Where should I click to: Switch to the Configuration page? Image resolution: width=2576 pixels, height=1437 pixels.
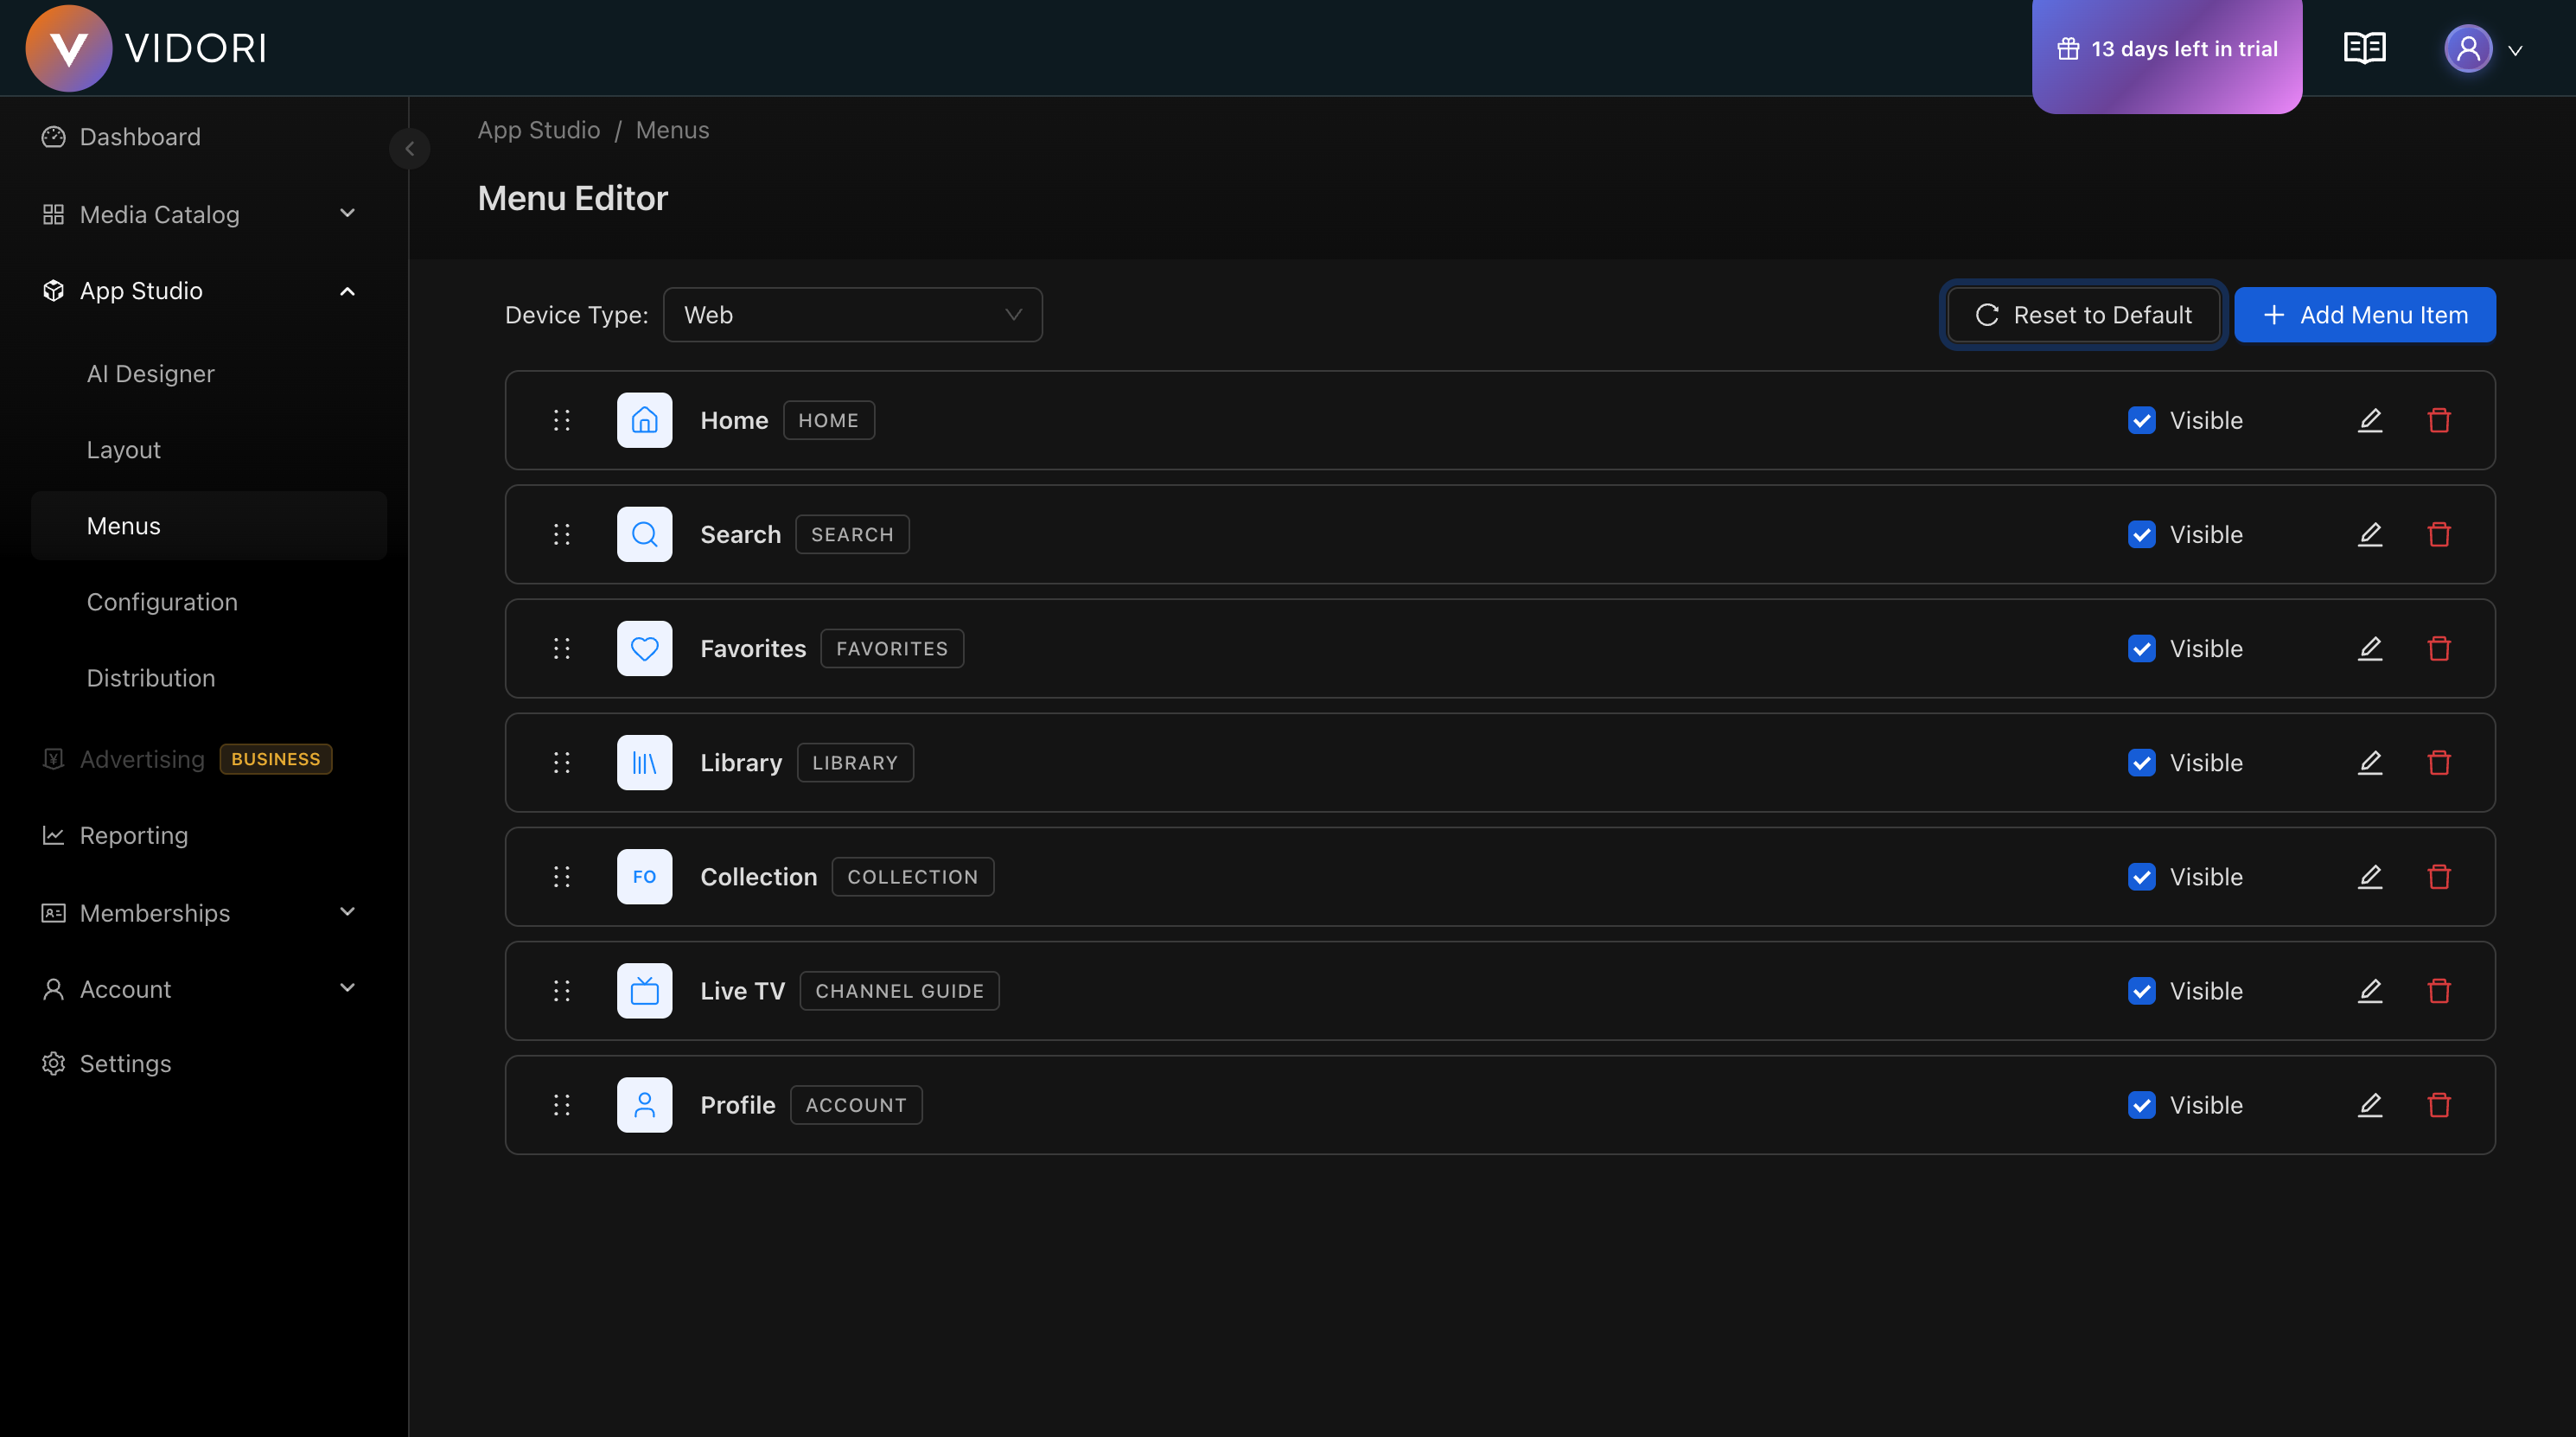point(162,601)
